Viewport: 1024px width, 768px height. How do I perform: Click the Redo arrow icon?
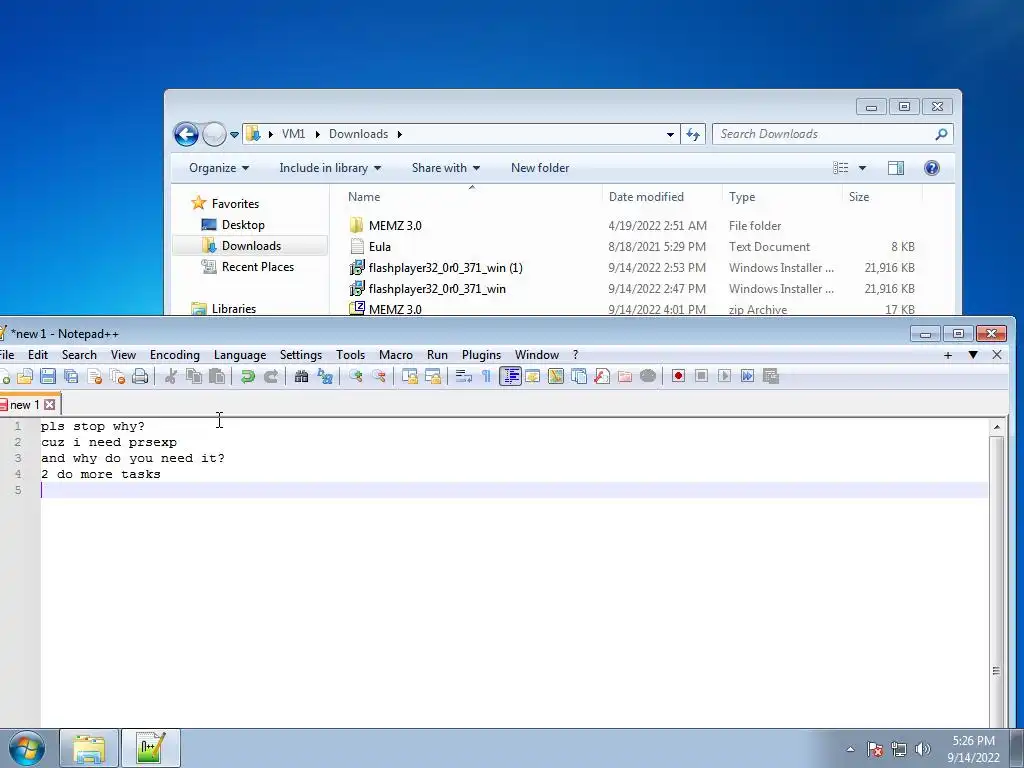click(x=271, y=376)
